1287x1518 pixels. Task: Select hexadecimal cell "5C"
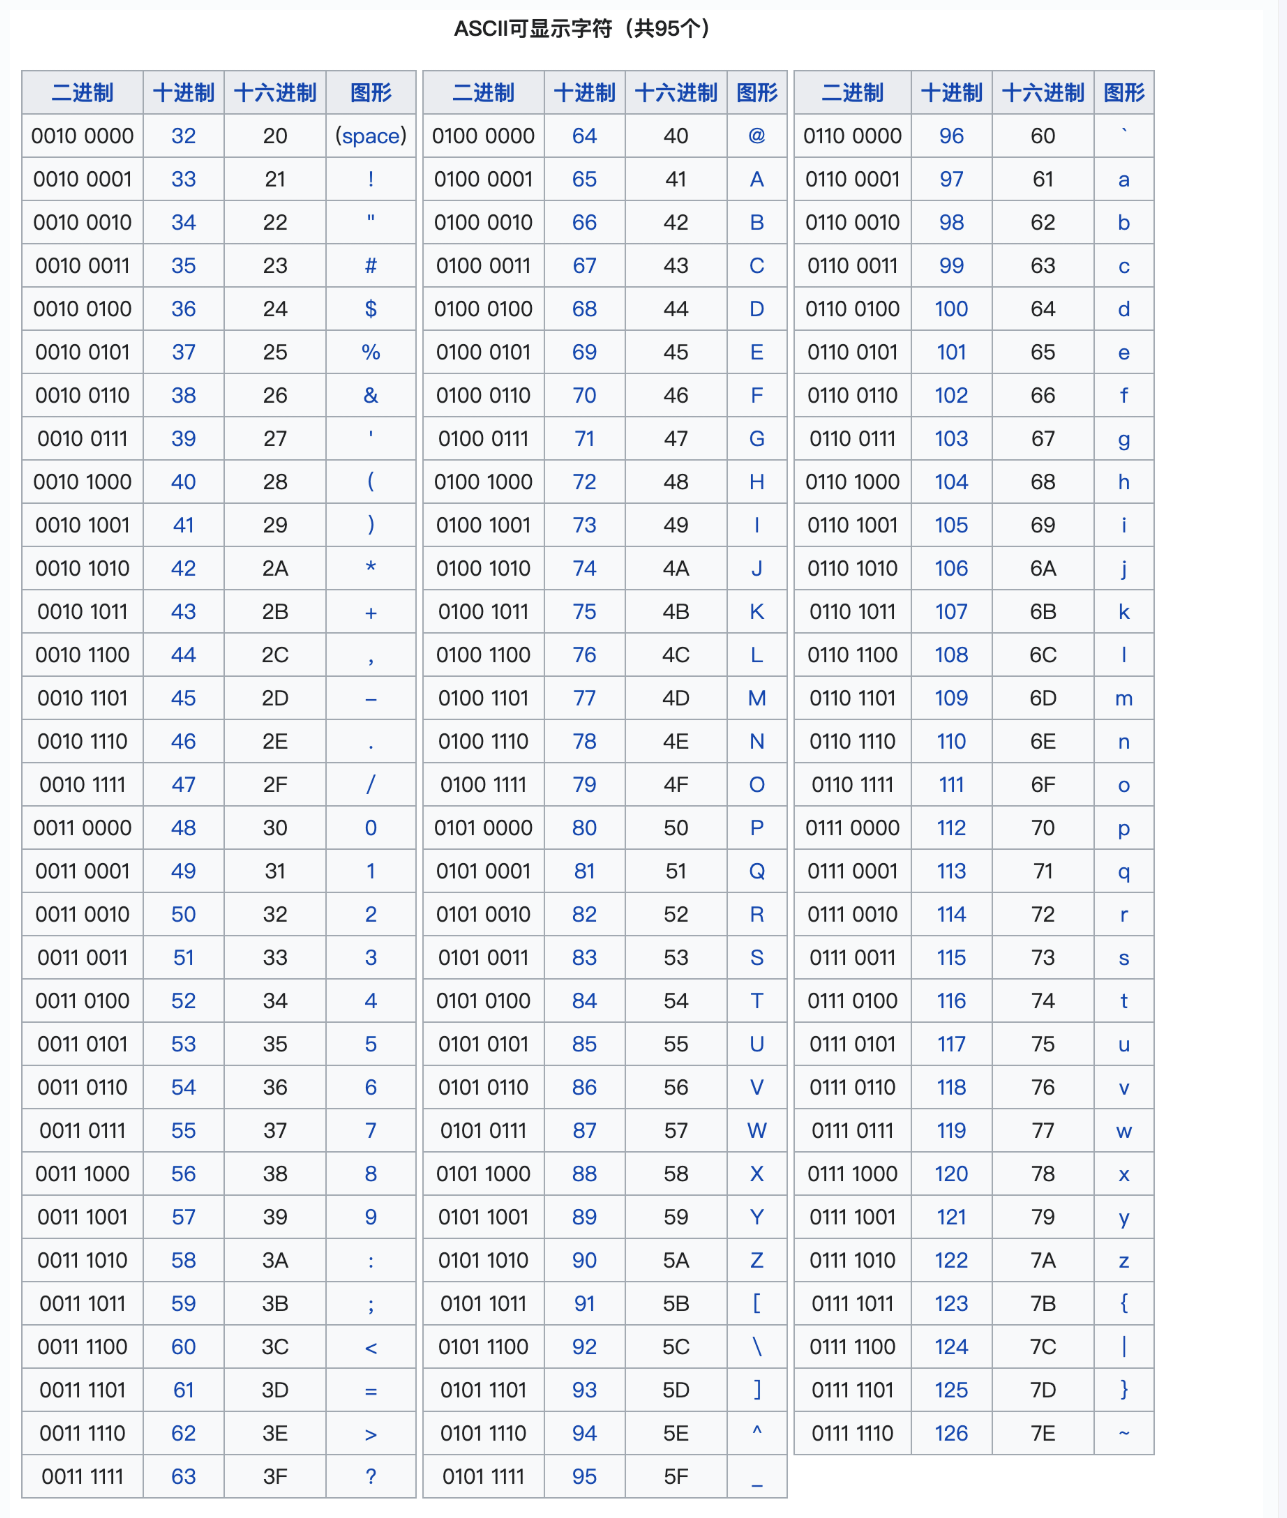(x=676, y=1347)
